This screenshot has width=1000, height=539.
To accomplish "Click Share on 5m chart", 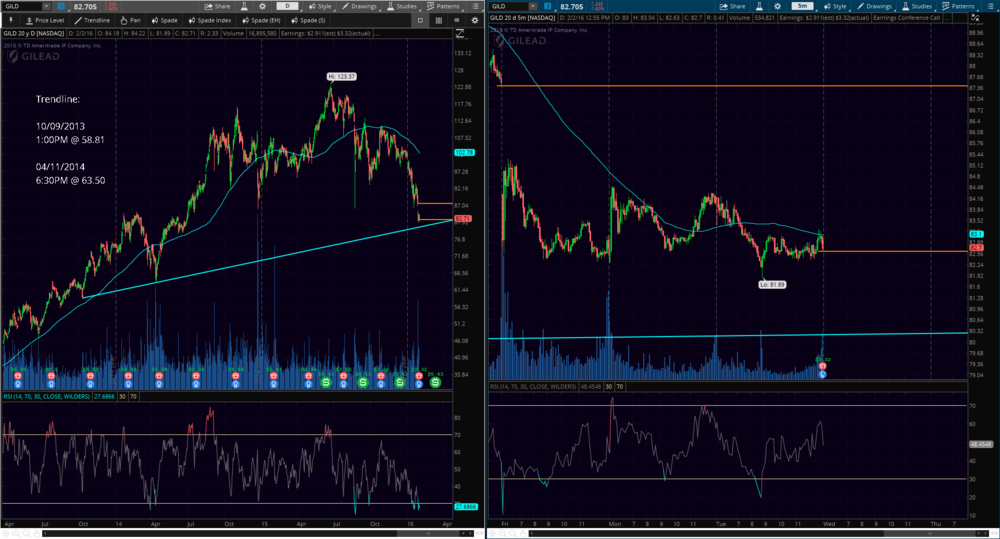I will point(732,6).
